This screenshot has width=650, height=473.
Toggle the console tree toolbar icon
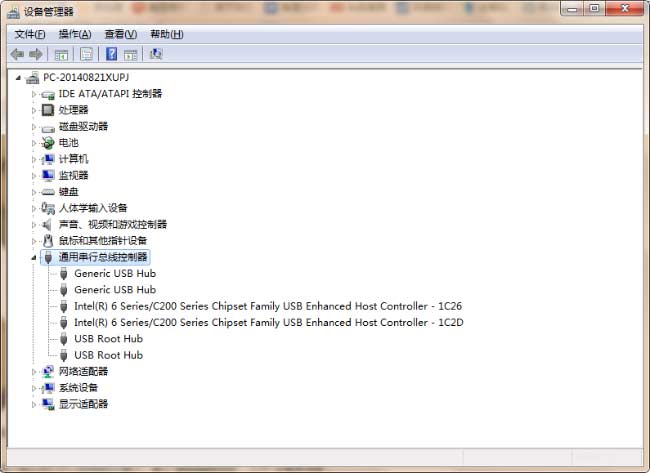click(x=61, y=54)
